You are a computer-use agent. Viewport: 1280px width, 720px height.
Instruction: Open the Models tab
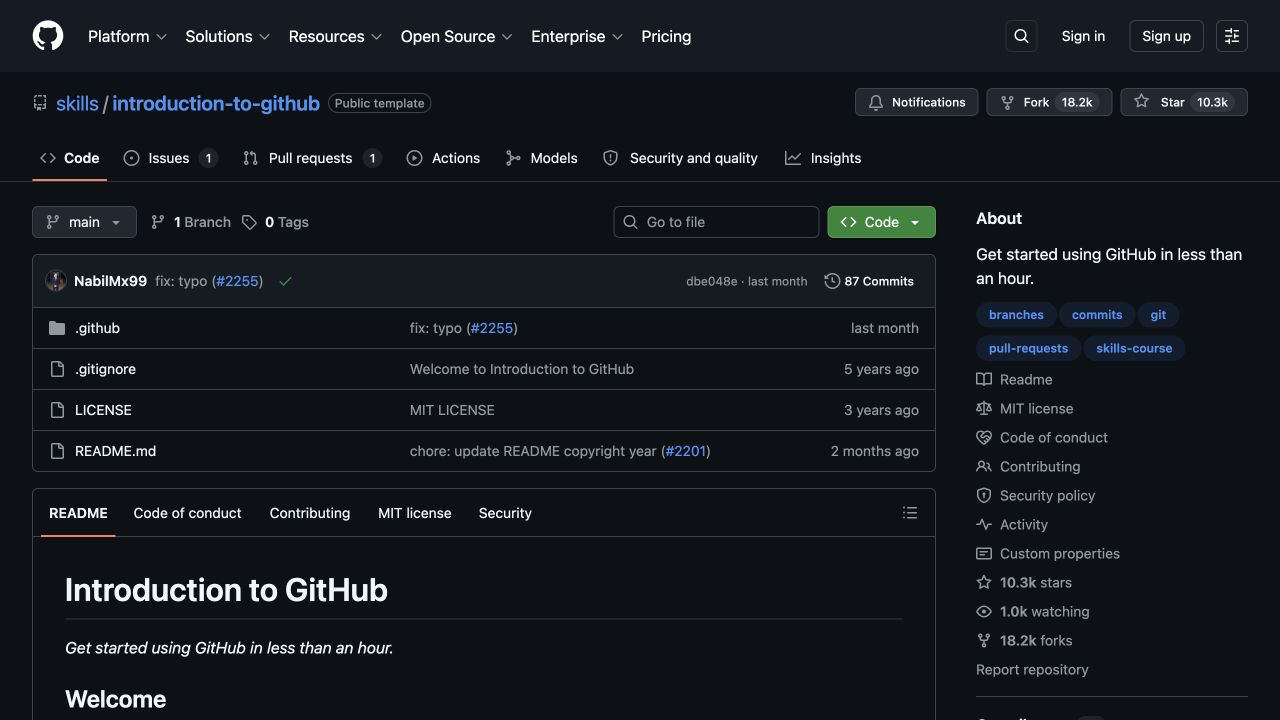pyautogui.click(x=541, y=158)
